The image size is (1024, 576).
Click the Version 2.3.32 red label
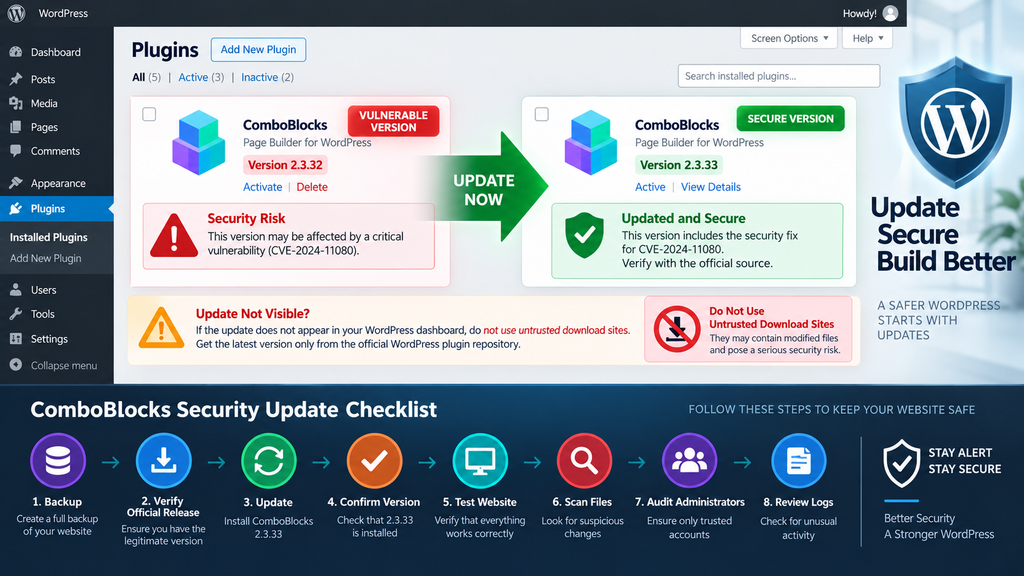coord(285,165)
